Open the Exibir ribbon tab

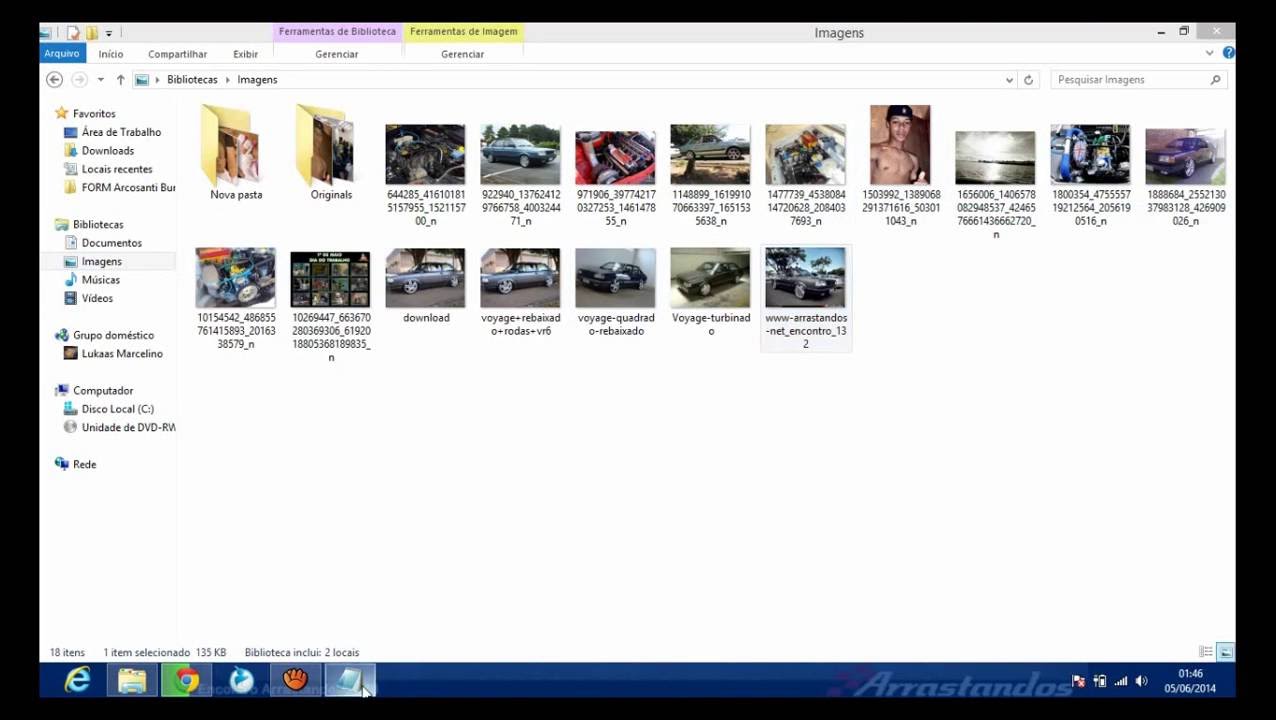(245, 54)
